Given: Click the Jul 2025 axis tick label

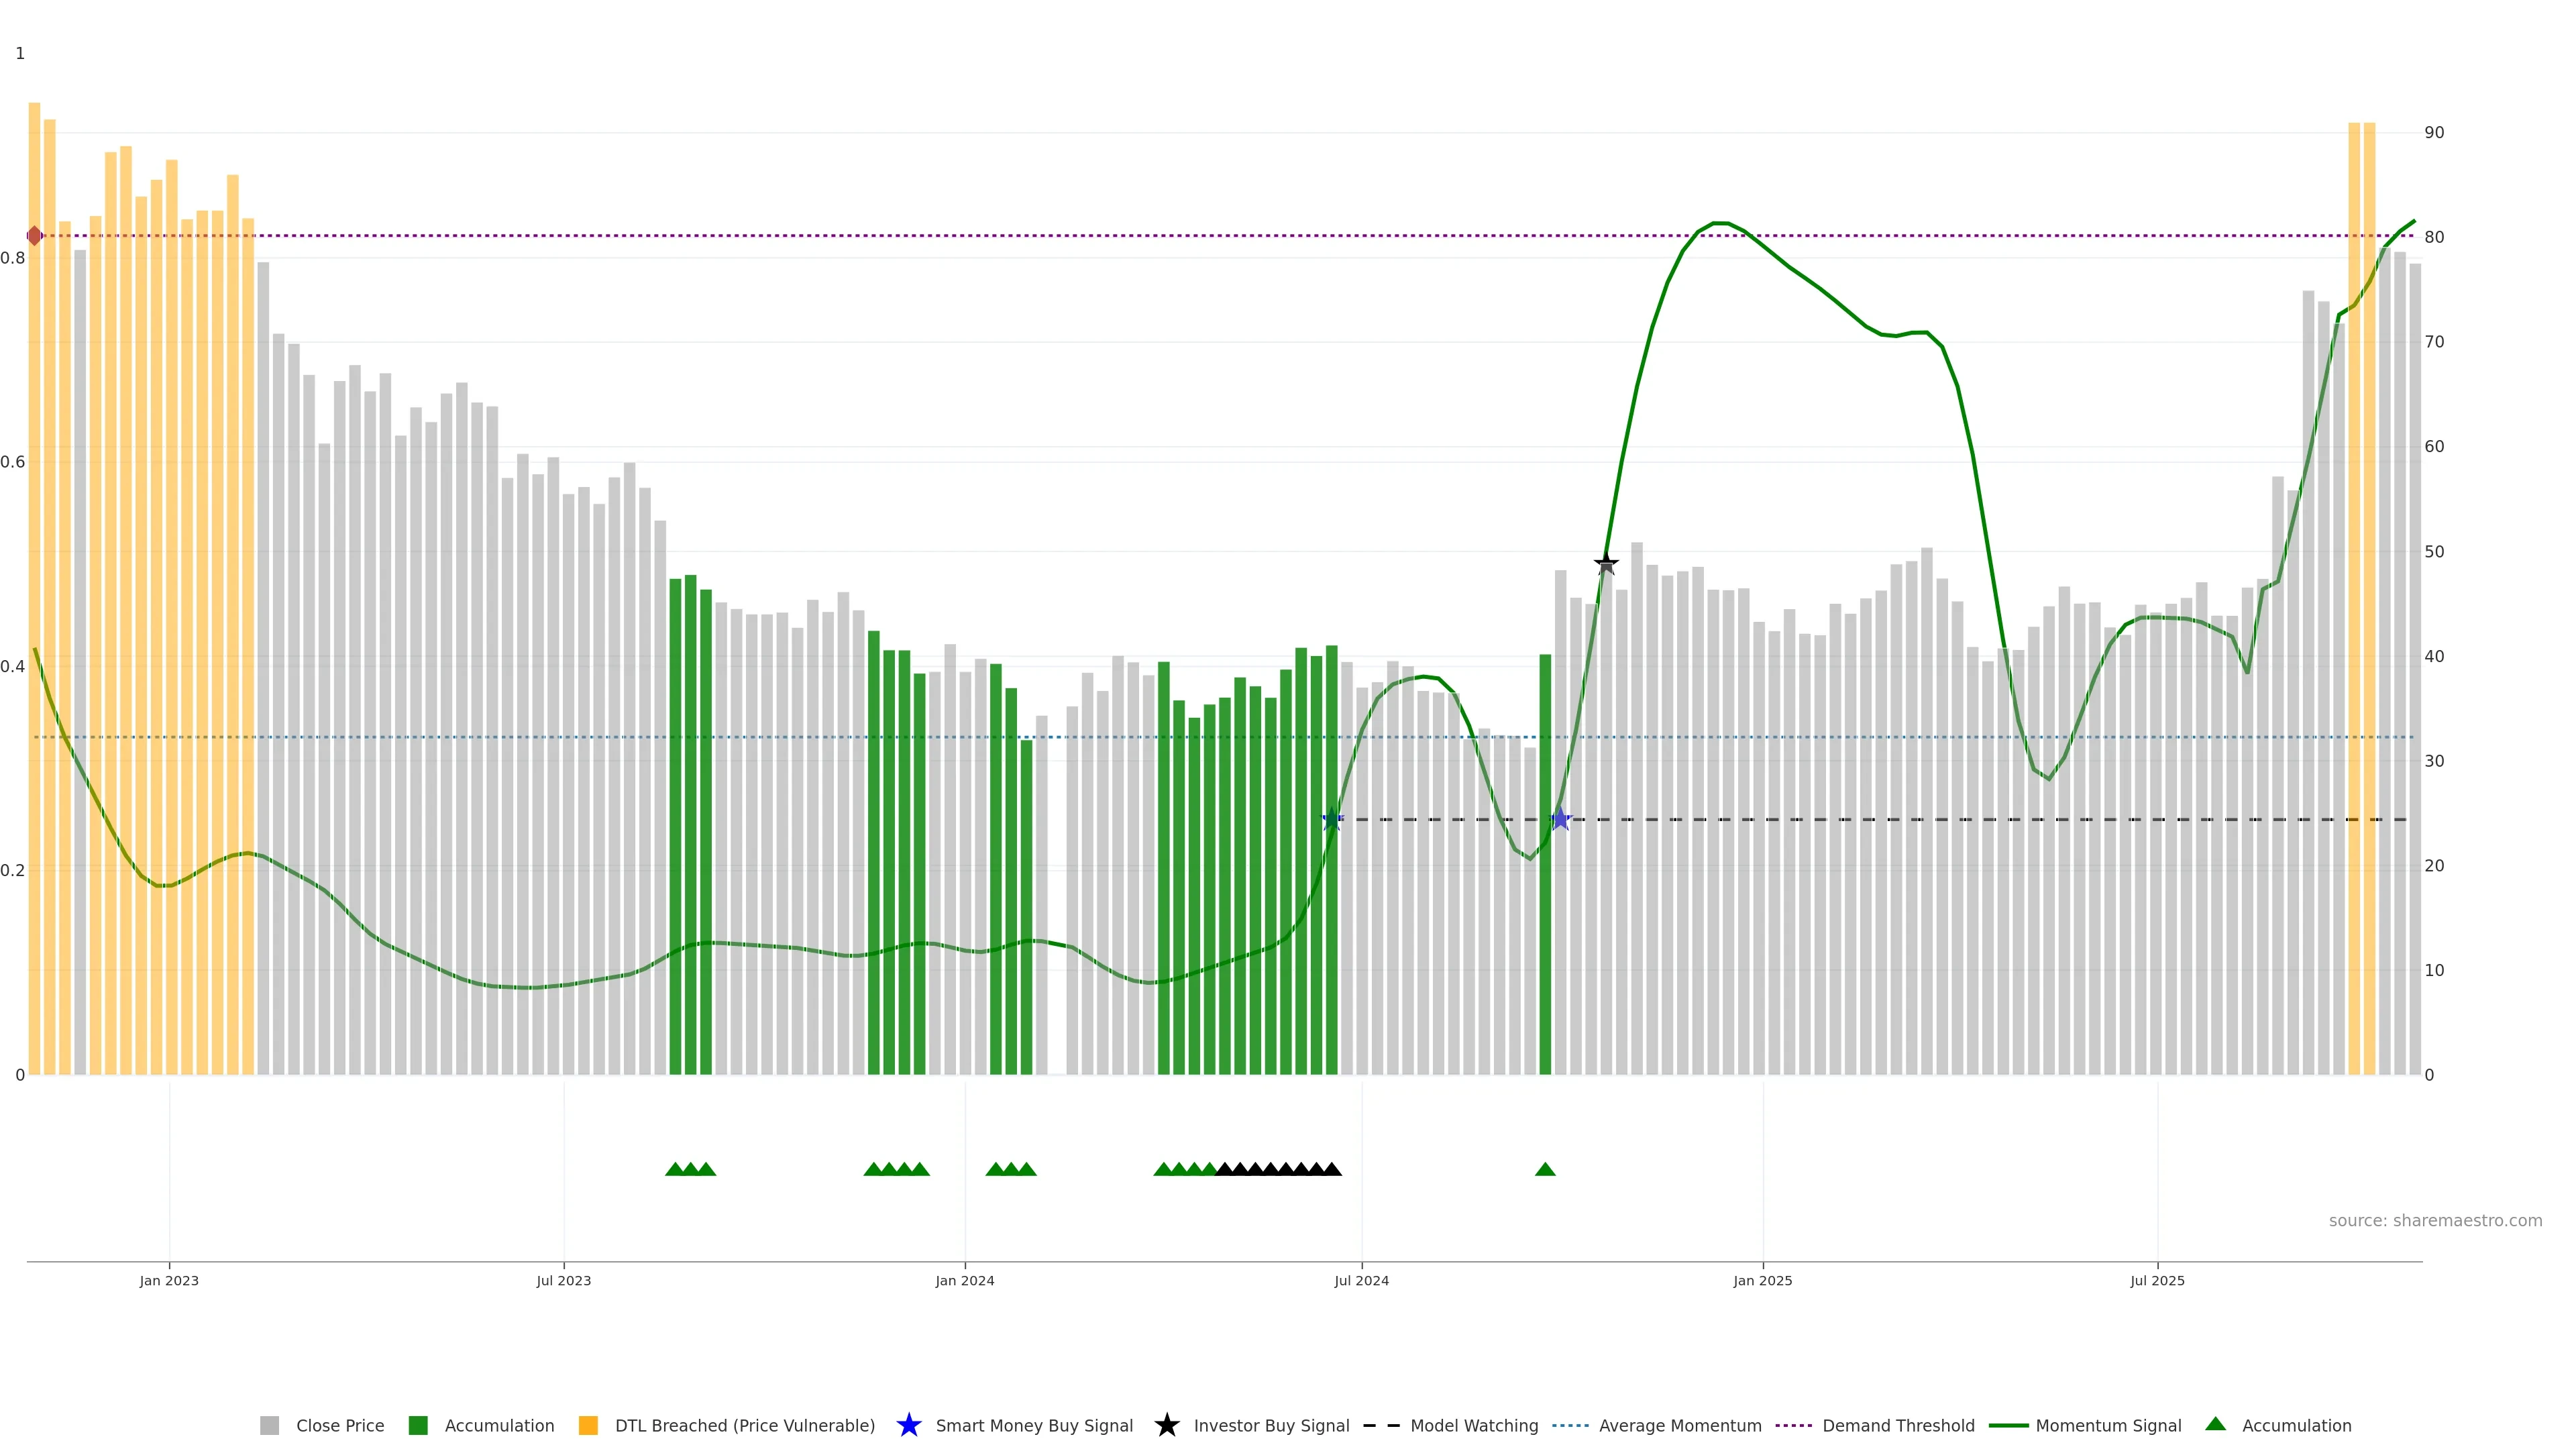Looking at the screenshot, I should 2157,1280.
